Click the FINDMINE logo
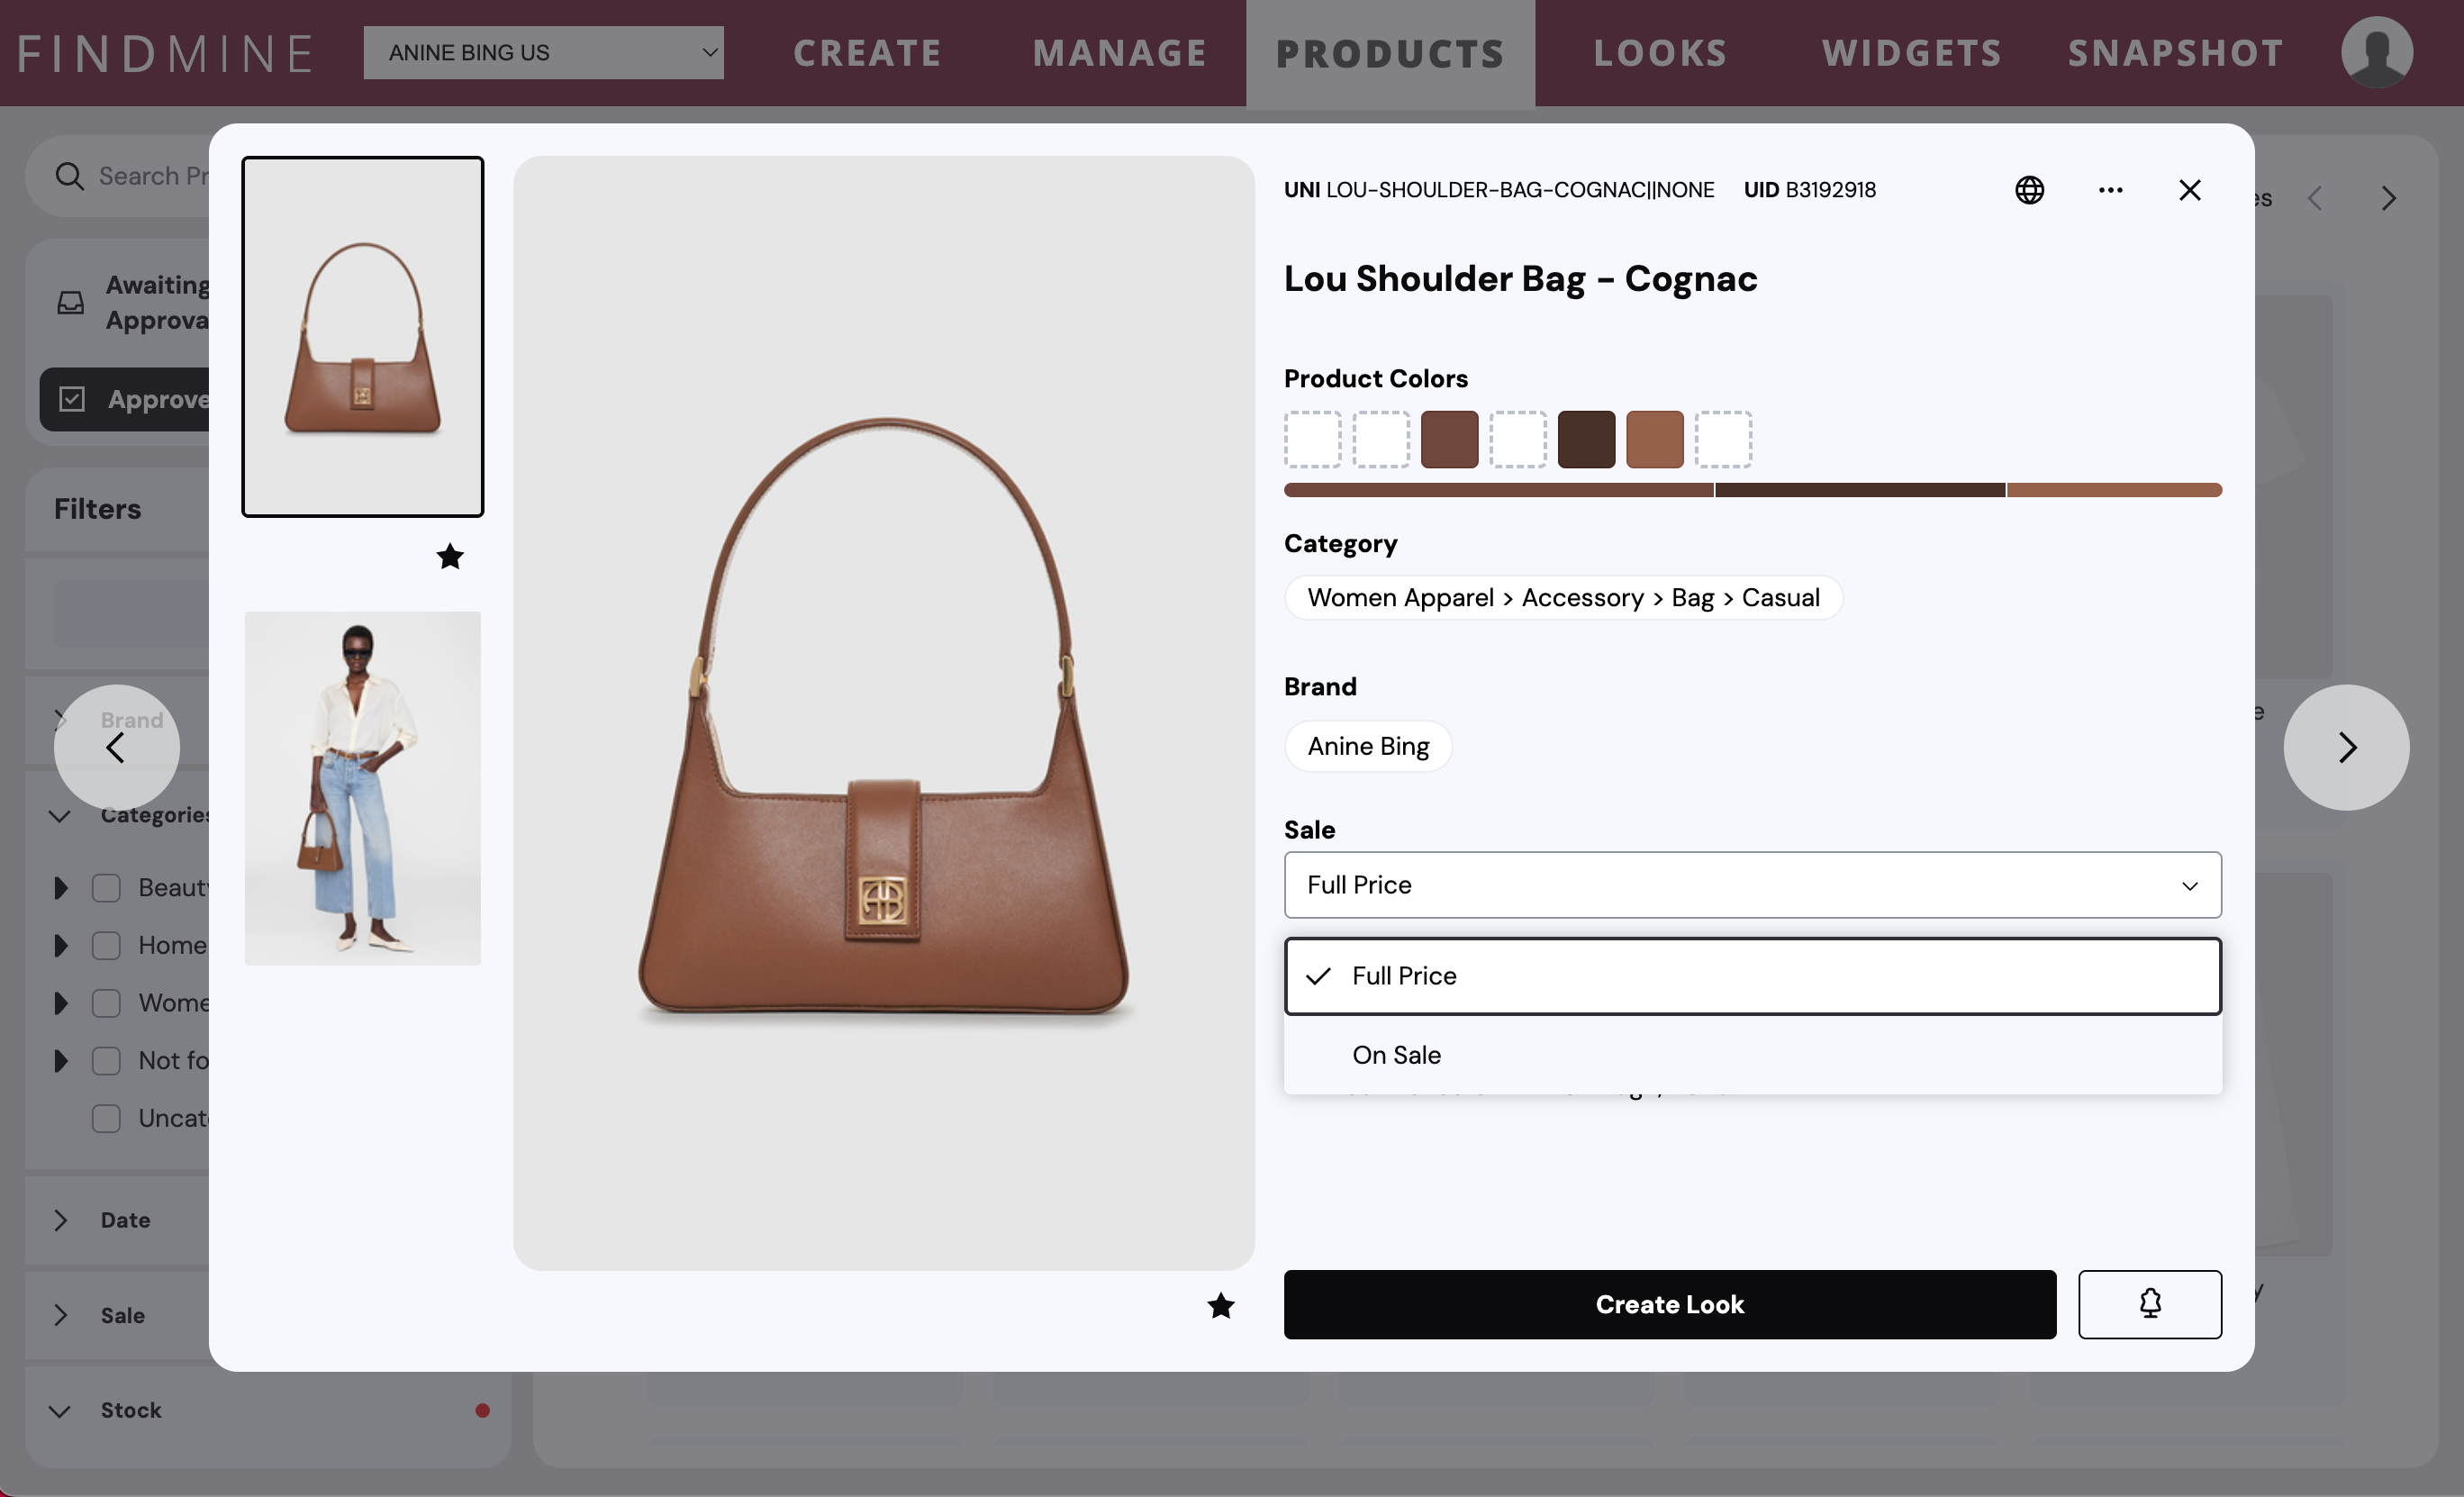 [165, 53]
